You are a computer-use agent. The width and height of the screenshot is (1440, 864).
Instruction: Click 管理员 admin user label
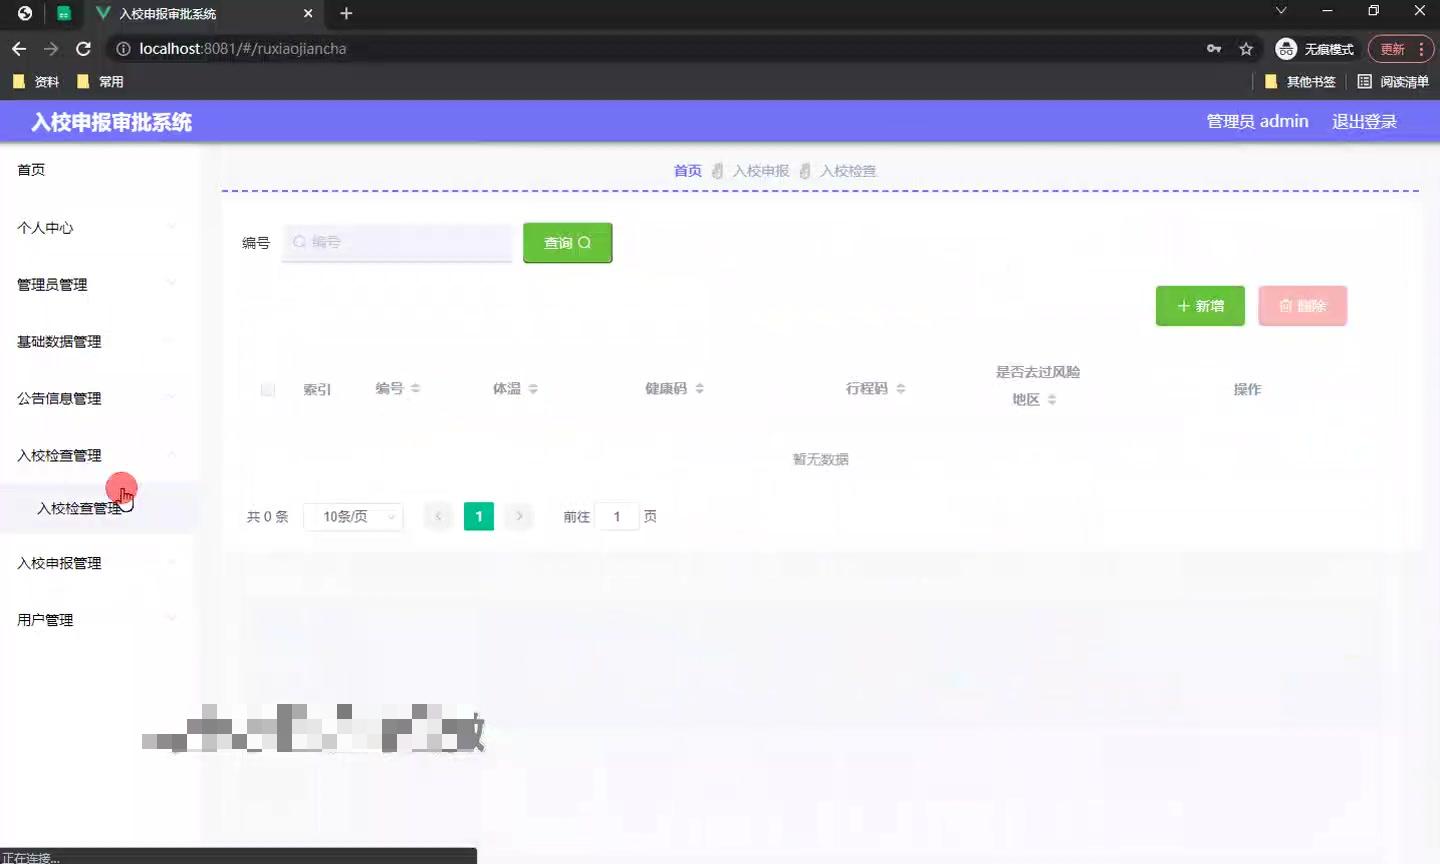[1257, 121]
